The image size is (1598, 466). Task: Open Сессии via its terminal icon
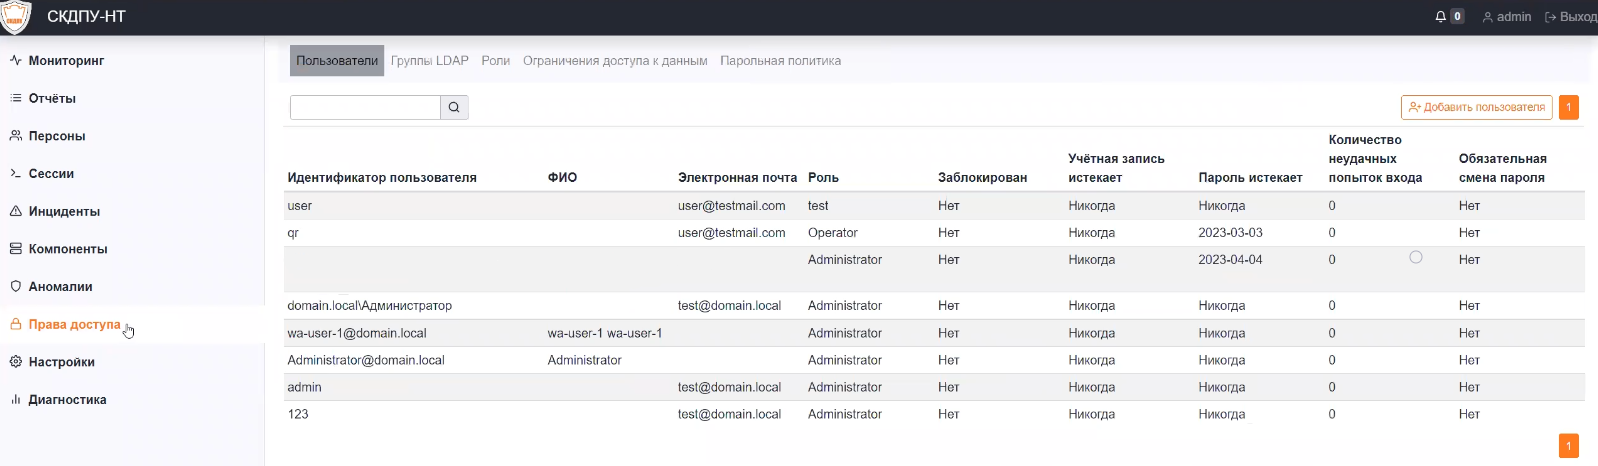click(16, 174)
